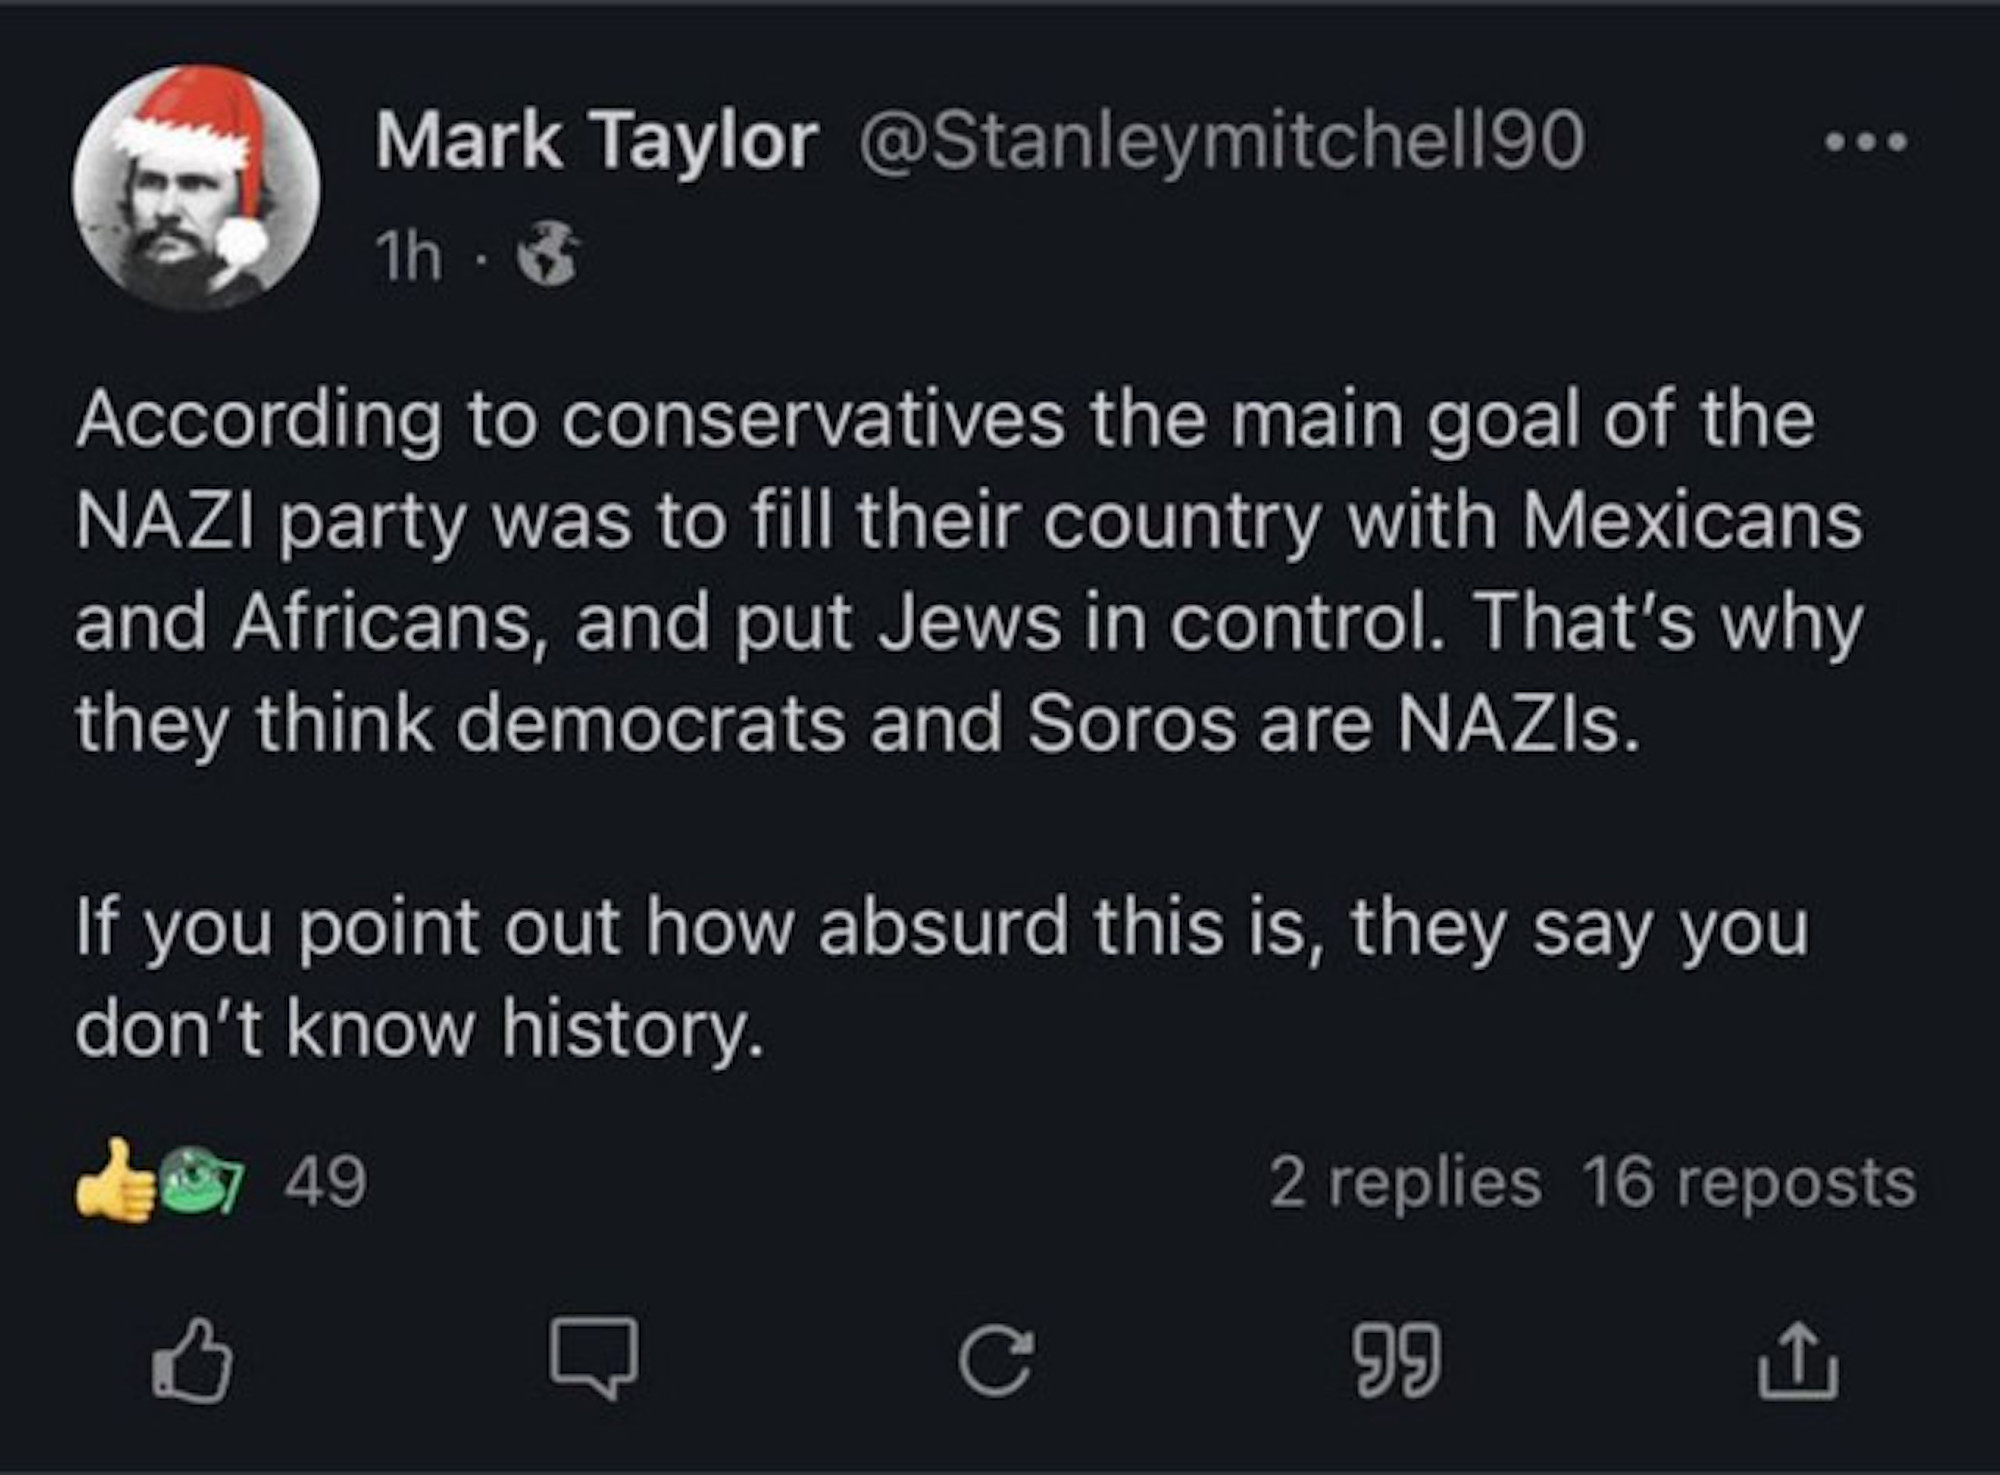Click the @Stanleymitchell90 handle
This screenshot has width=2000, height=1475.
click(x=1218, y=142)
